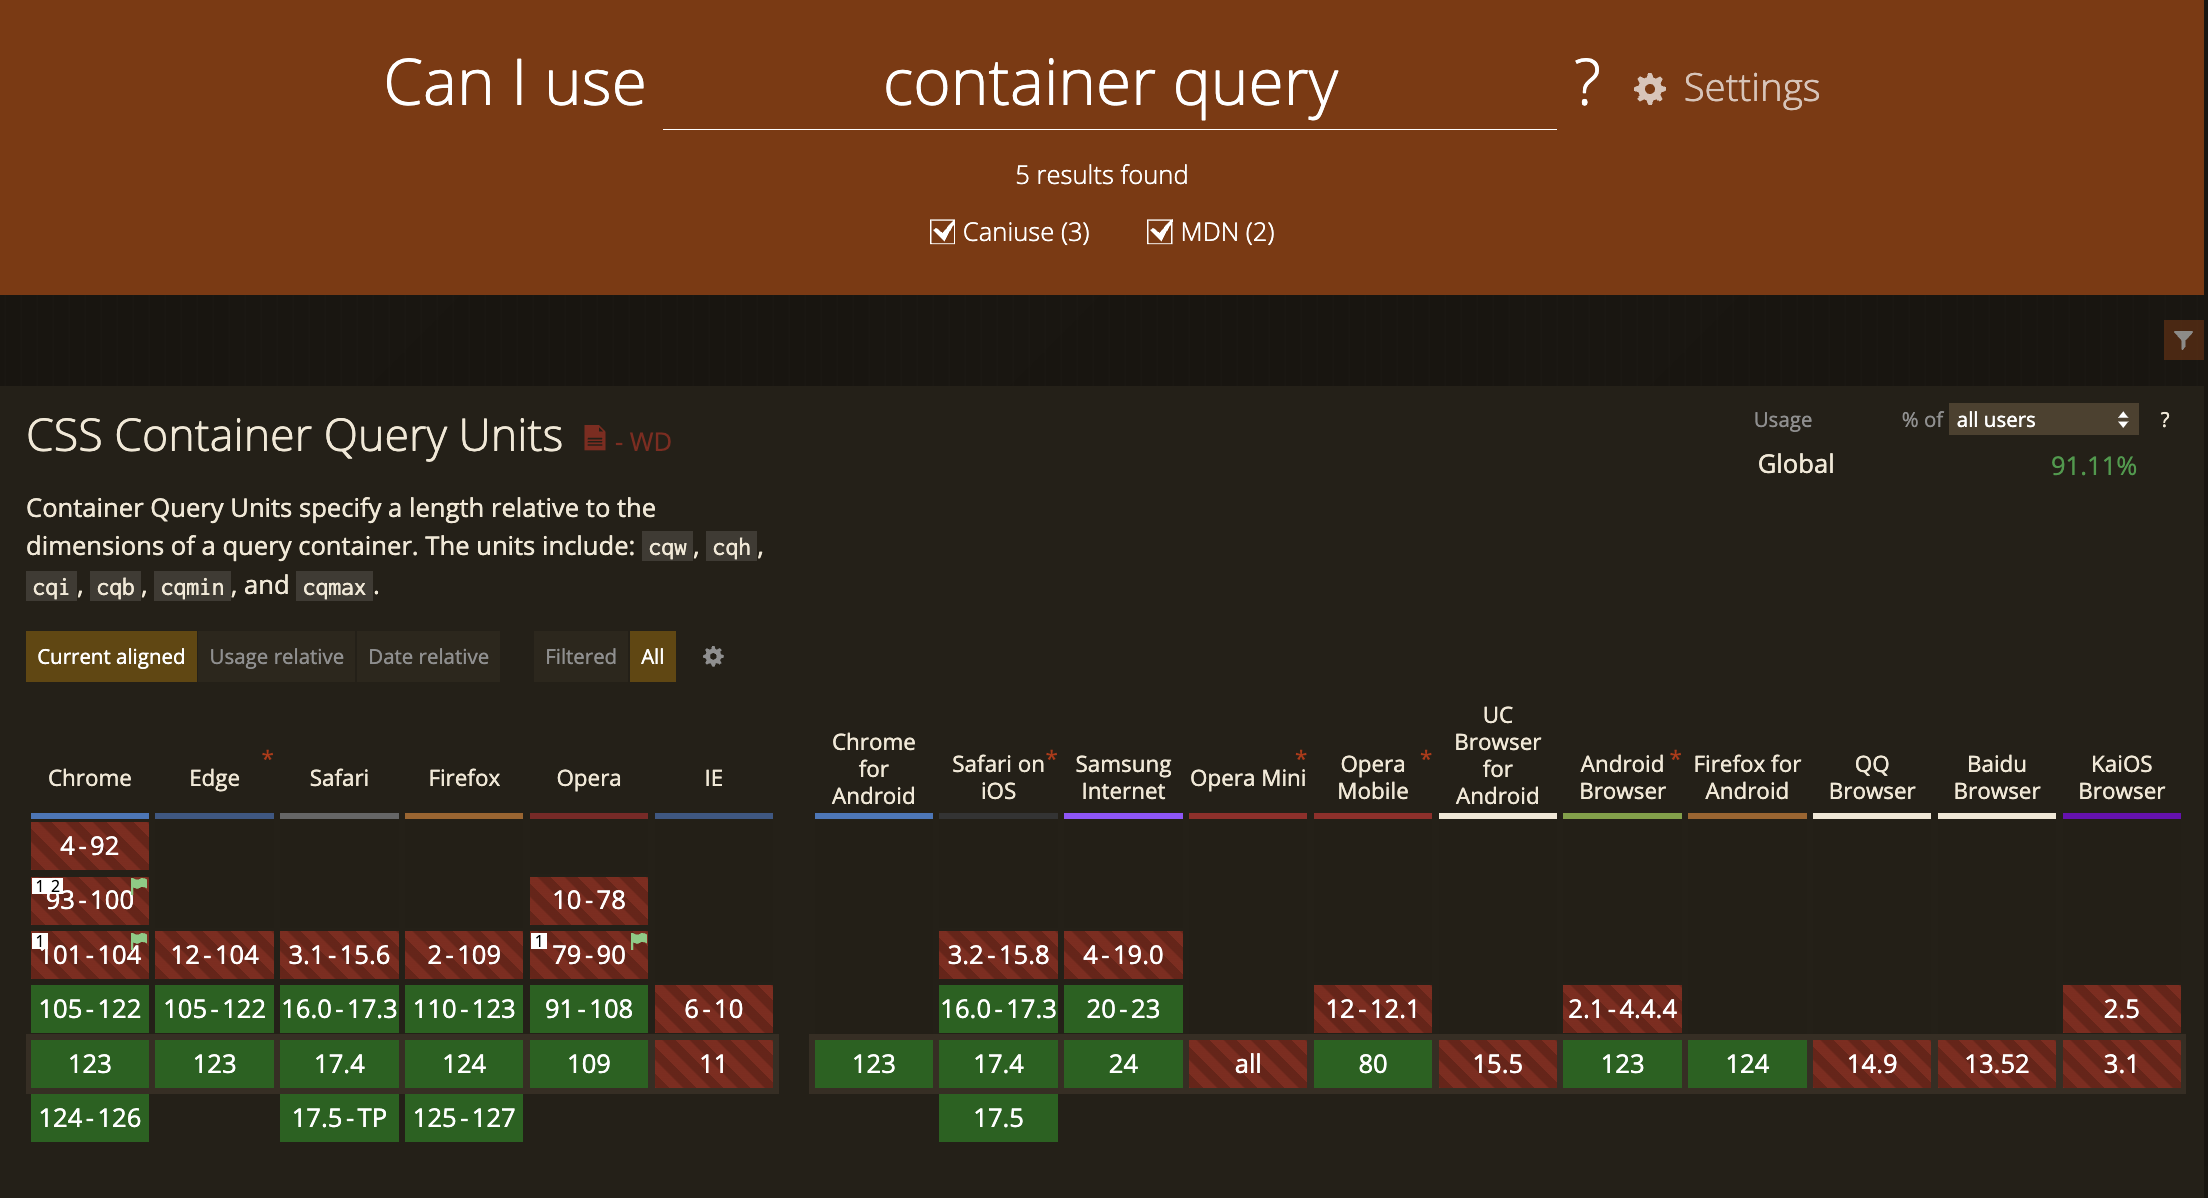Screen dimensions: 2208x1198
Task: Open CSS Container Query Units title link
Action: click(x=294, y=436)
